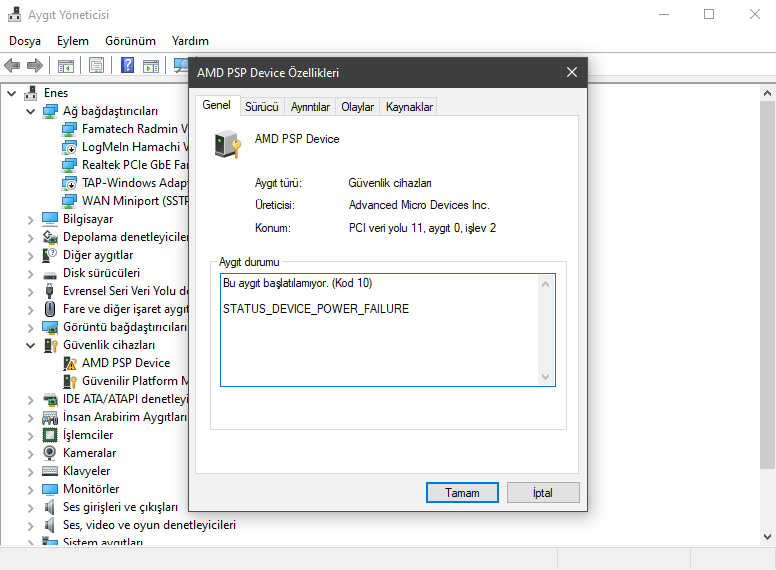Switch to the Sürücü tab
This screenshot has width=776, height=570.
coord(262,107)
